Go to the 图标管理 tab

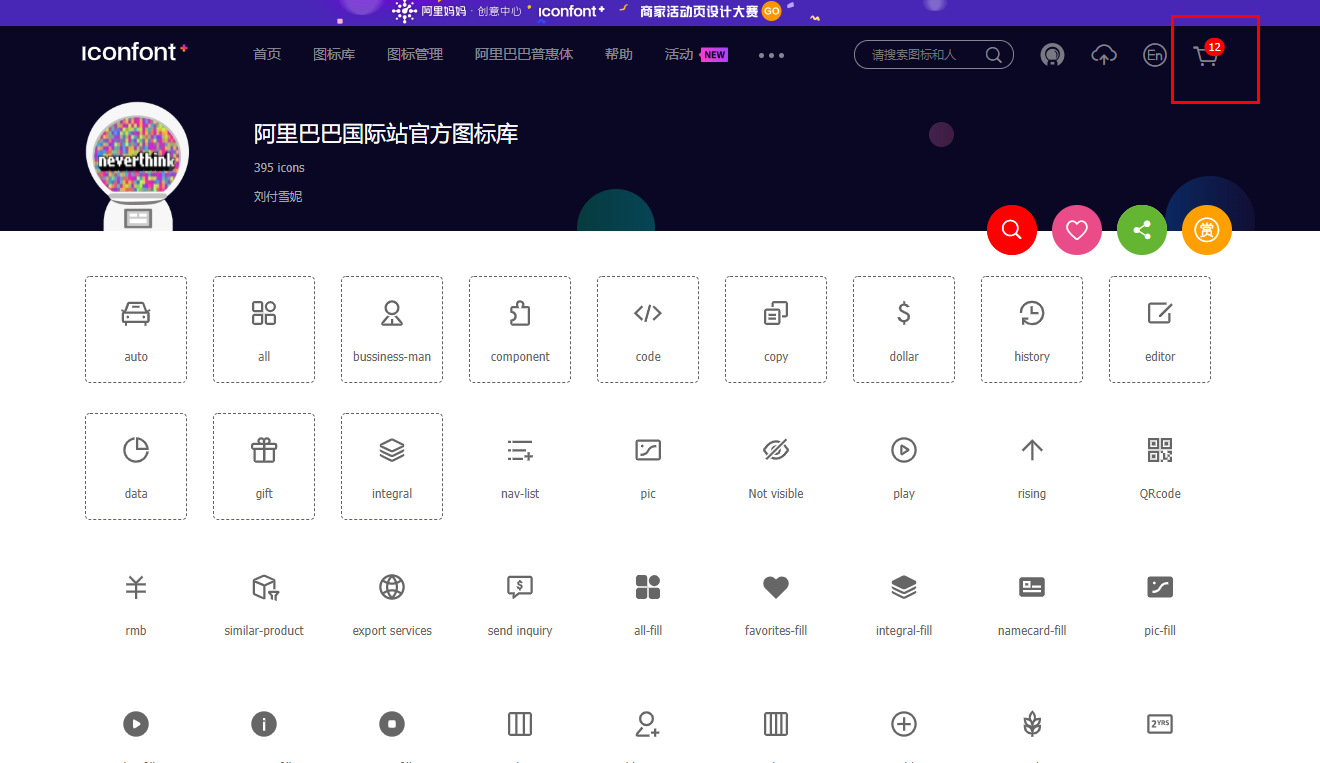(x=414, y=55)
